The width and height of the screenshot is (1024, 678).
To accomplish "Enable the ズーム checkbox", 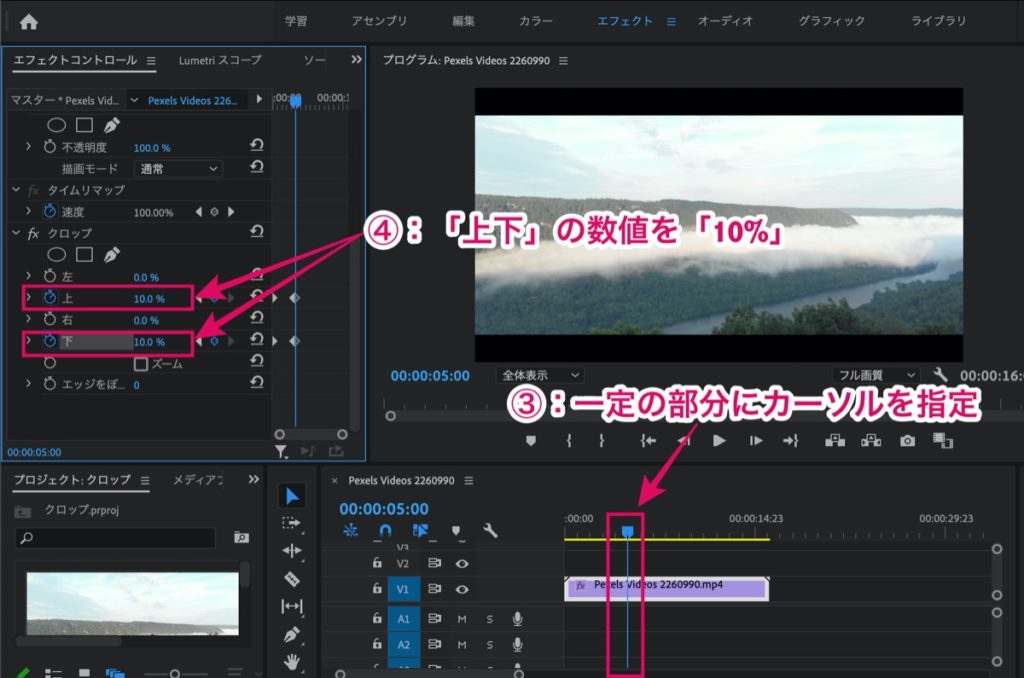I will pos(140,364).
